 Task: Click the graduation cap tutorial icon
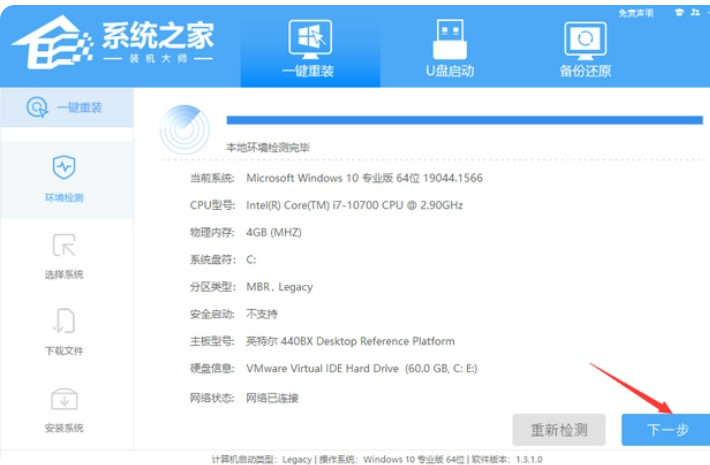(x=679, y=12)
